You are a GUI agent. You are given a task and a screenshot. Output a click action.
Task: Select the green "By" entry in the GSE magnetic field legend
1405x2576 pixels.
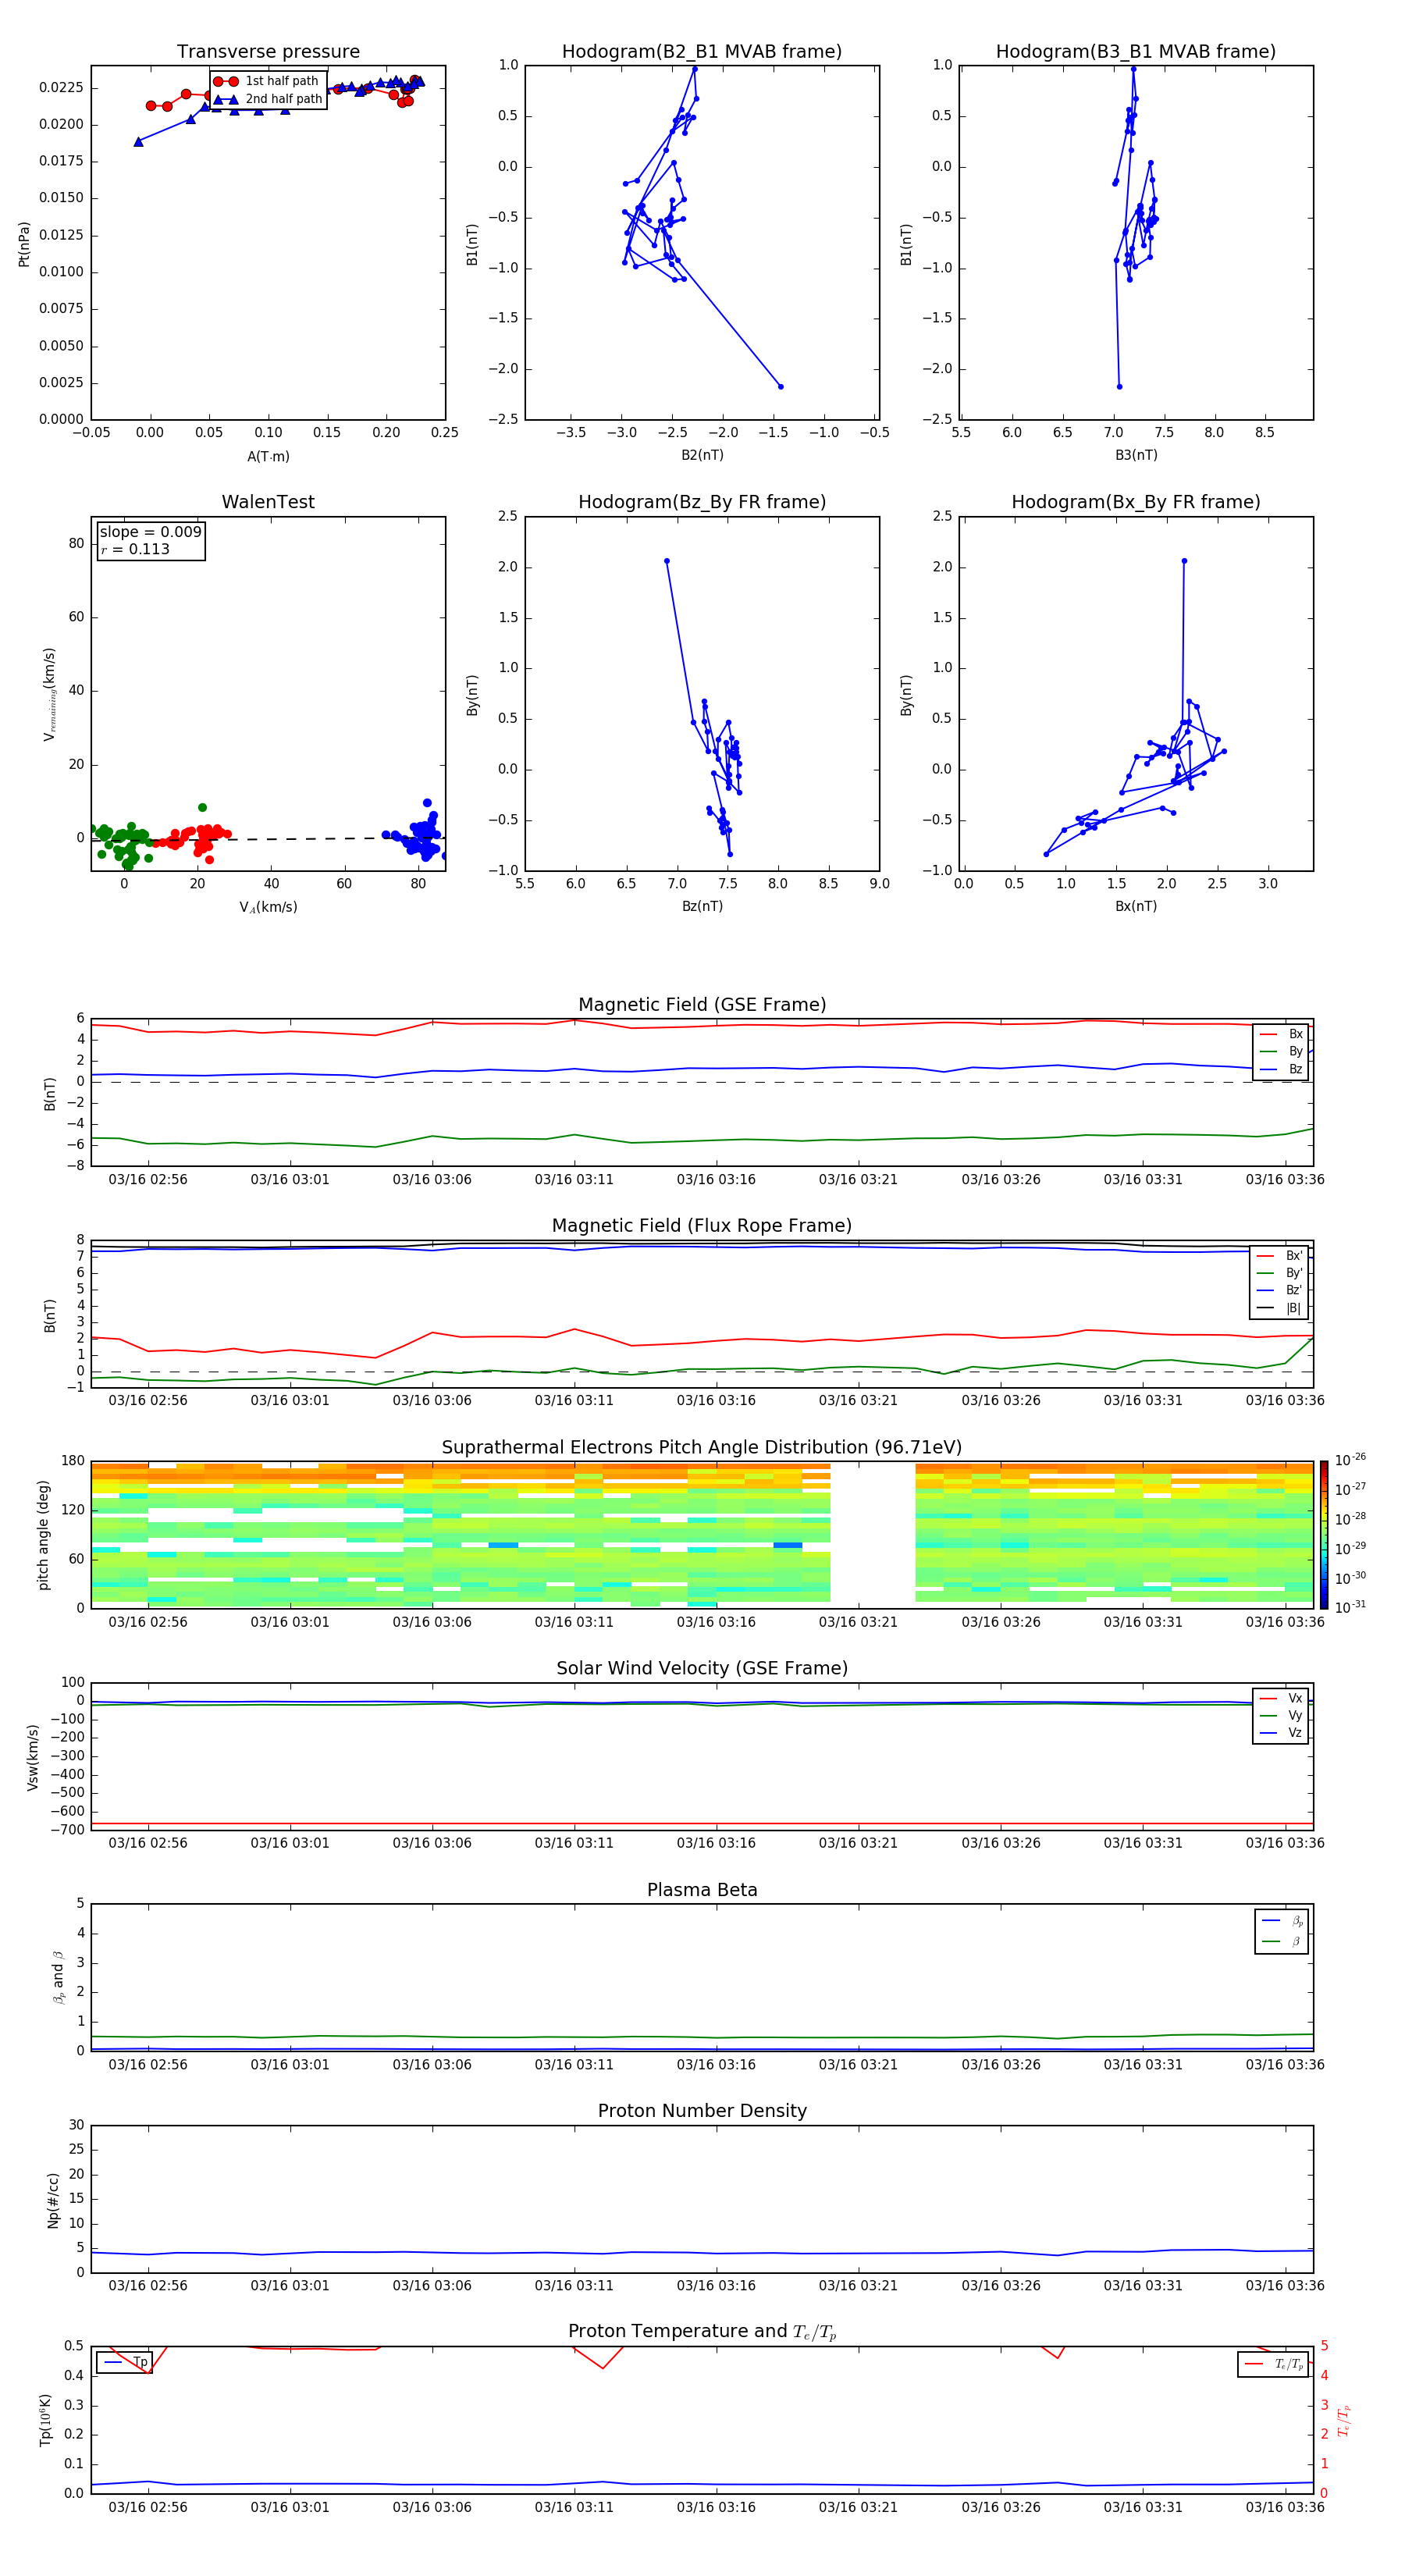[x=1281, y=1051]
